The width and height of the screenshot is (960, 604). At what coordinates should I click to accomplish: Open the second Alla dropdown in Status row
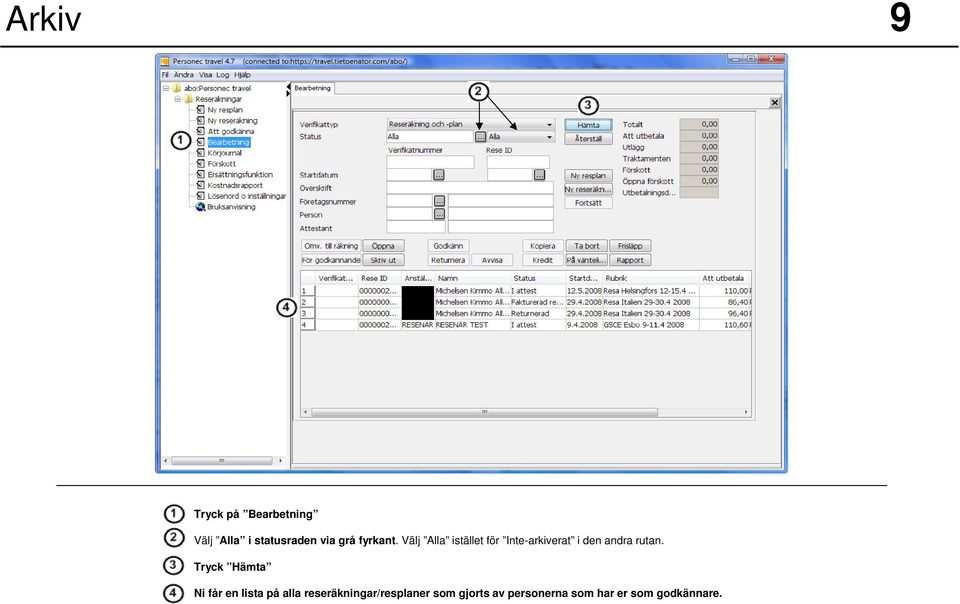(521, 137)
